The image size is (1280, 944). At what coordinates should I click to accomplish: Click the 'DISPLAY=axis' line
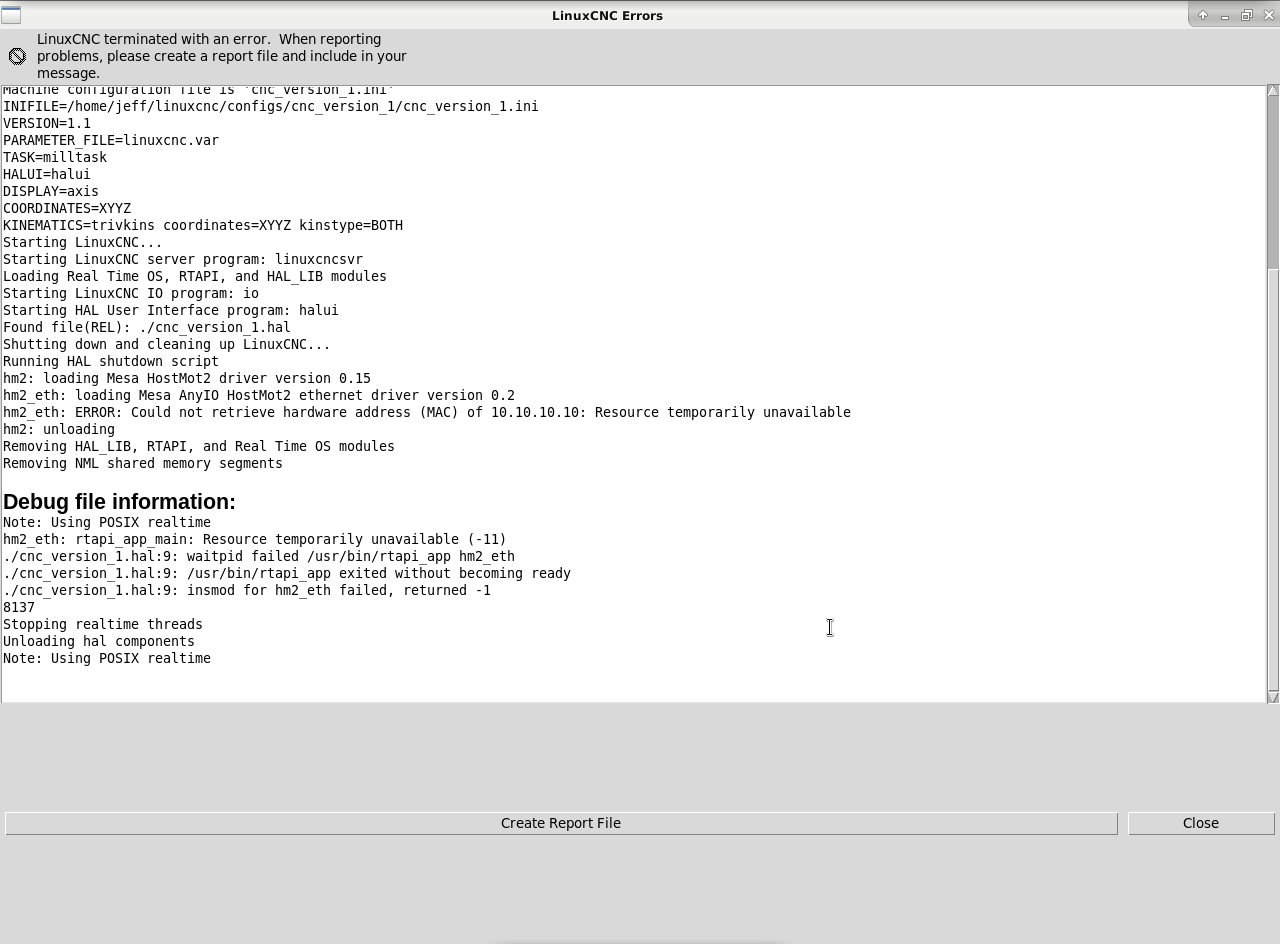(x=51, y=191)
